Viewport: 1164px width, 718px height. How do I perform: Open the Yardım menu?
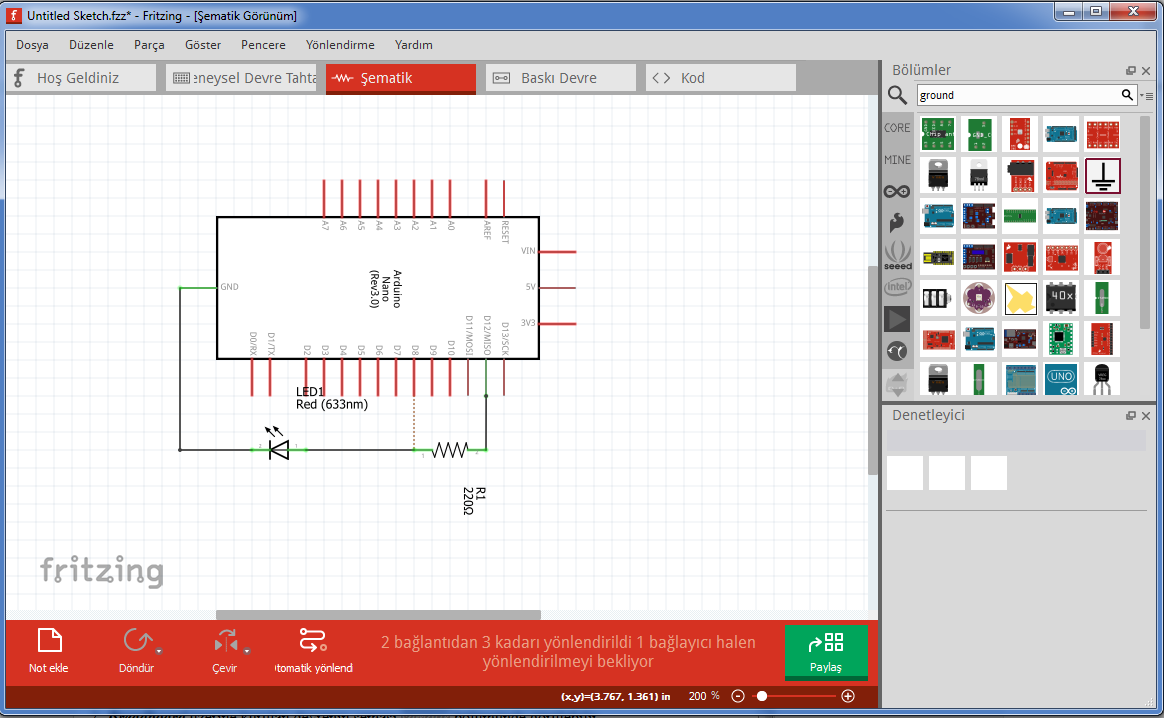tap(413, 45)
